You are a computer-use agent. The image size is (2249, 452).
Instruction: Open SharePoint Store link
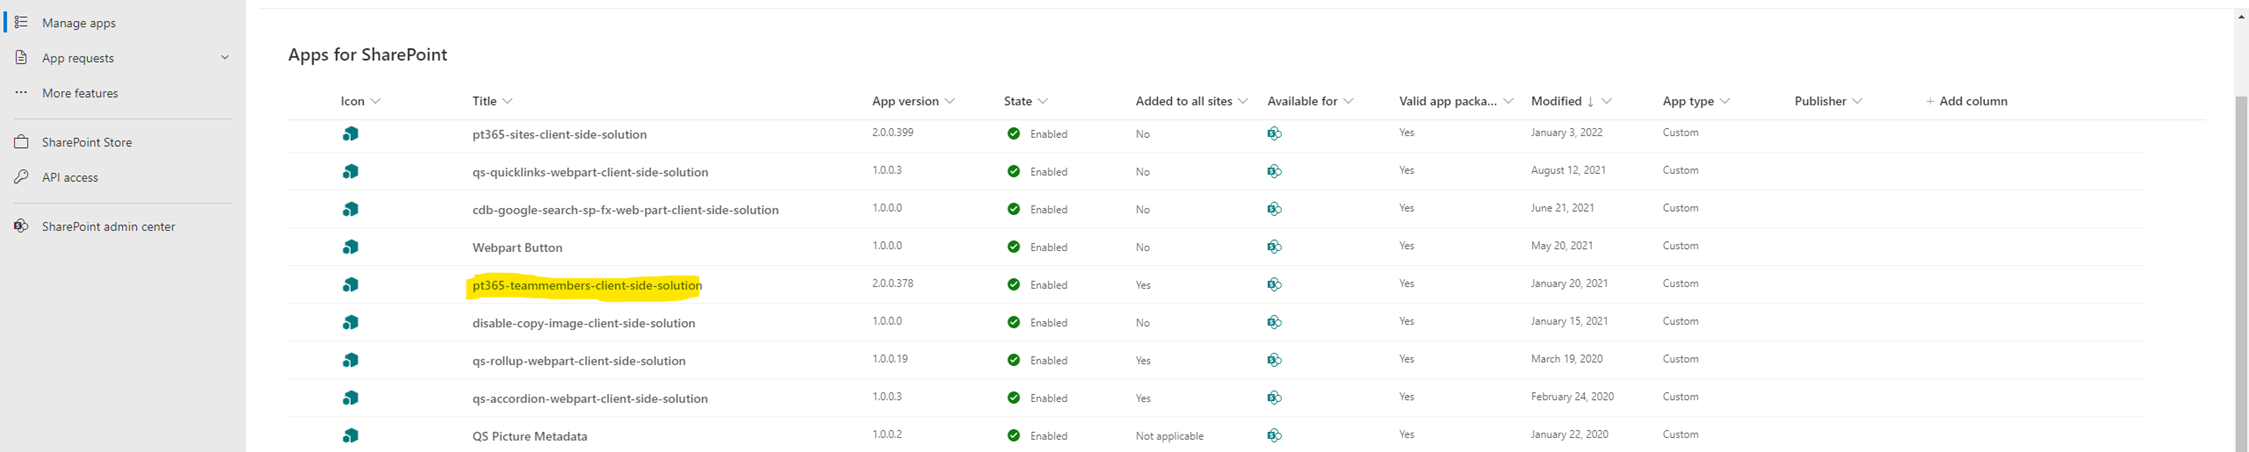[x=87, y=142]
